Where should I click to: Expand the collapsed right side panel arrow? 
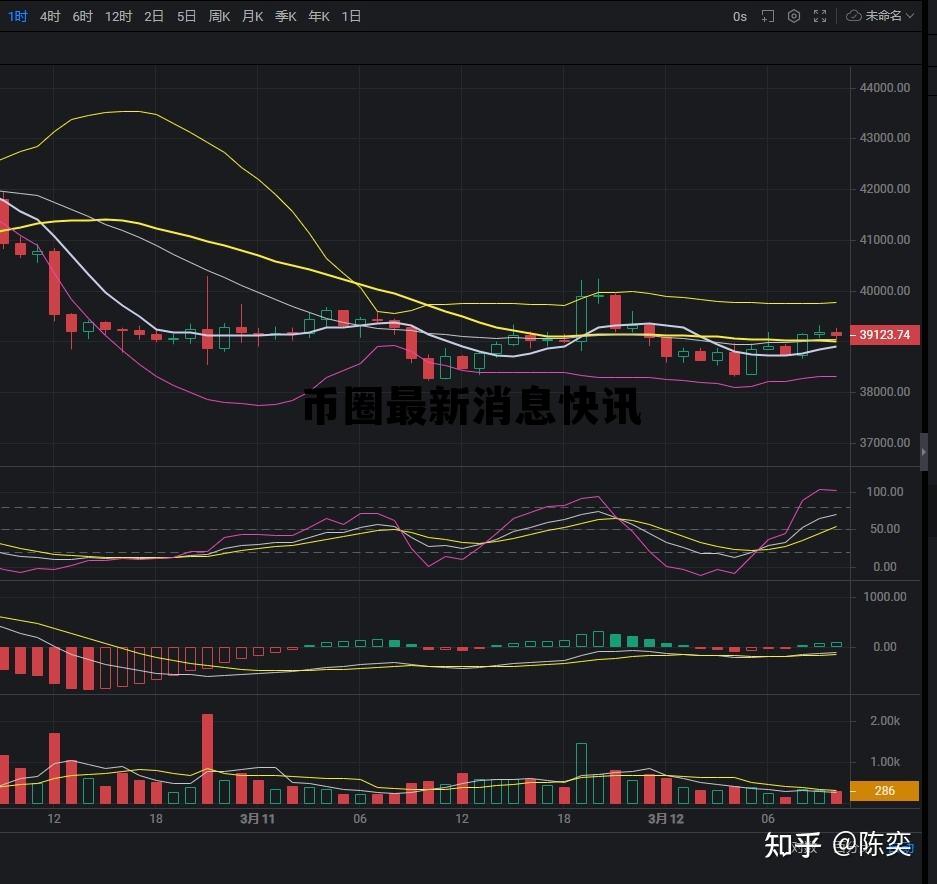[924, 452]
